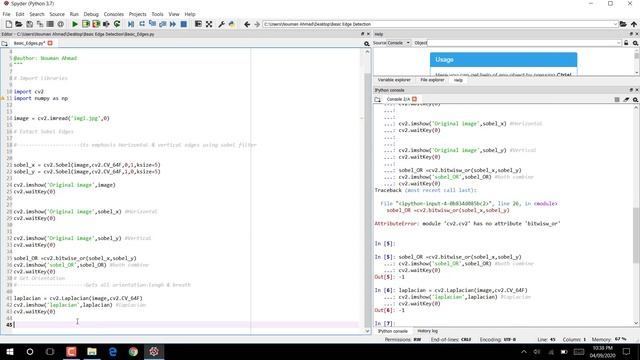
Task: Stop debugging with blue square
Action: (x=184, y=24)
